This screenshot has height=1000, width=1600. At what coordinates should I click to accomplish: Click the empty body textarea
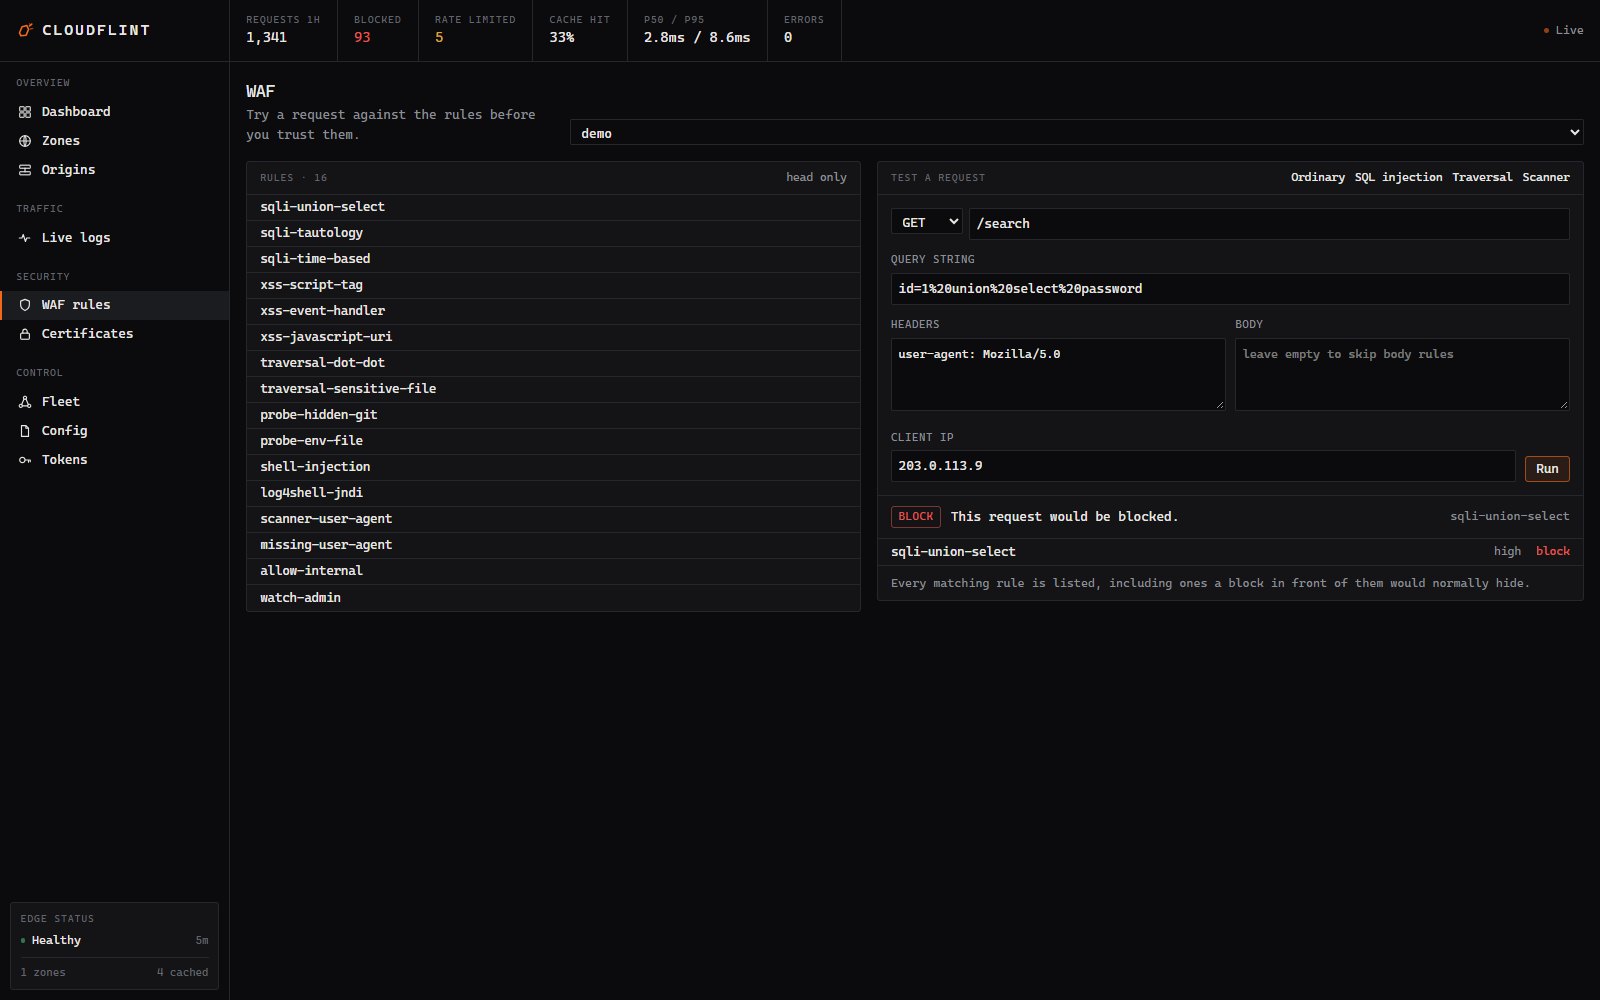[x=1402, y=374]
